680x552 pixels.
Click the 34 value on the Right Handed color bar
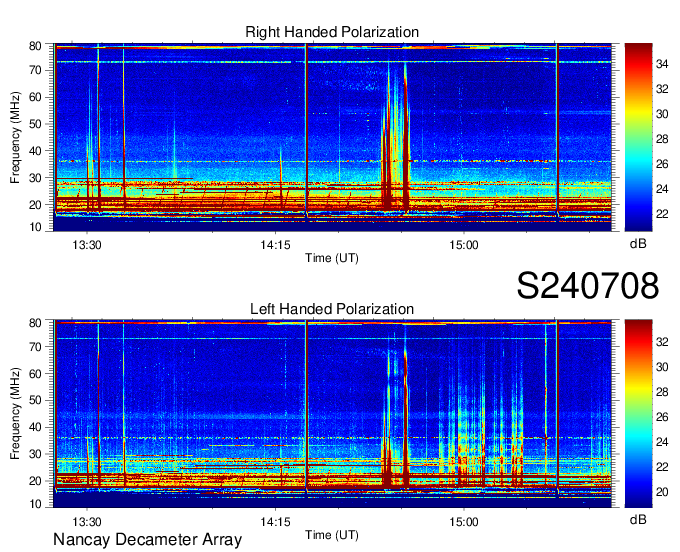click(x=662, y=65)
